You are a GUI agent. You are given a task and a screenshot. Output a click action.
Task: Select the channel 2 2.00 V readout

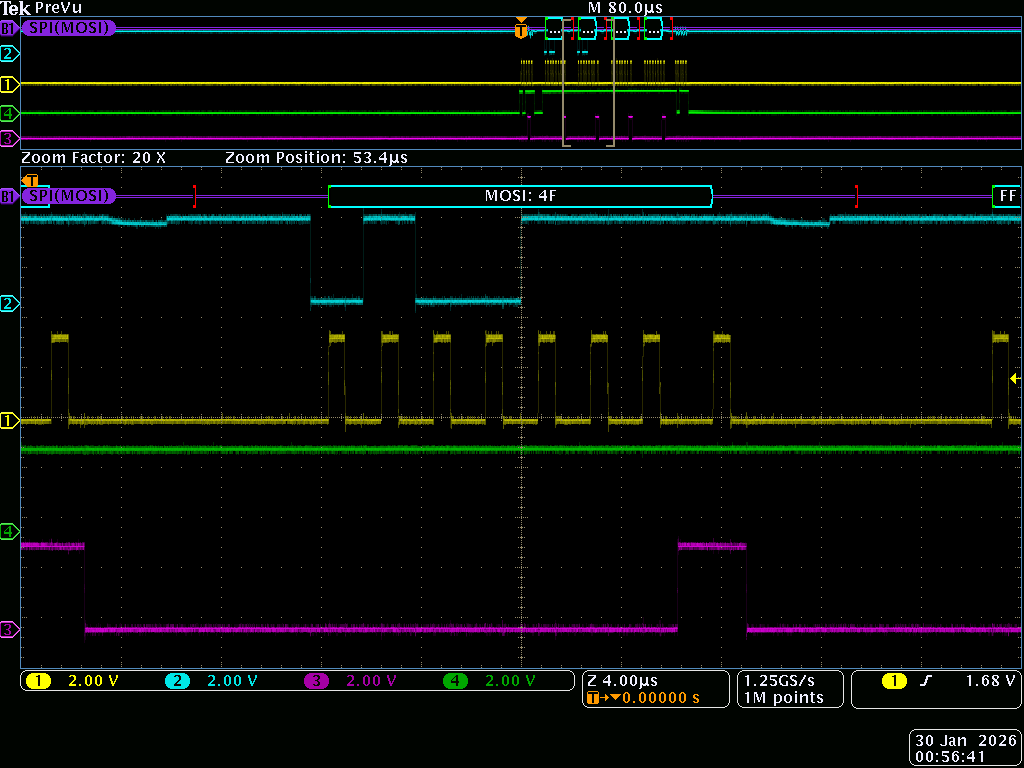click(230, 681)
